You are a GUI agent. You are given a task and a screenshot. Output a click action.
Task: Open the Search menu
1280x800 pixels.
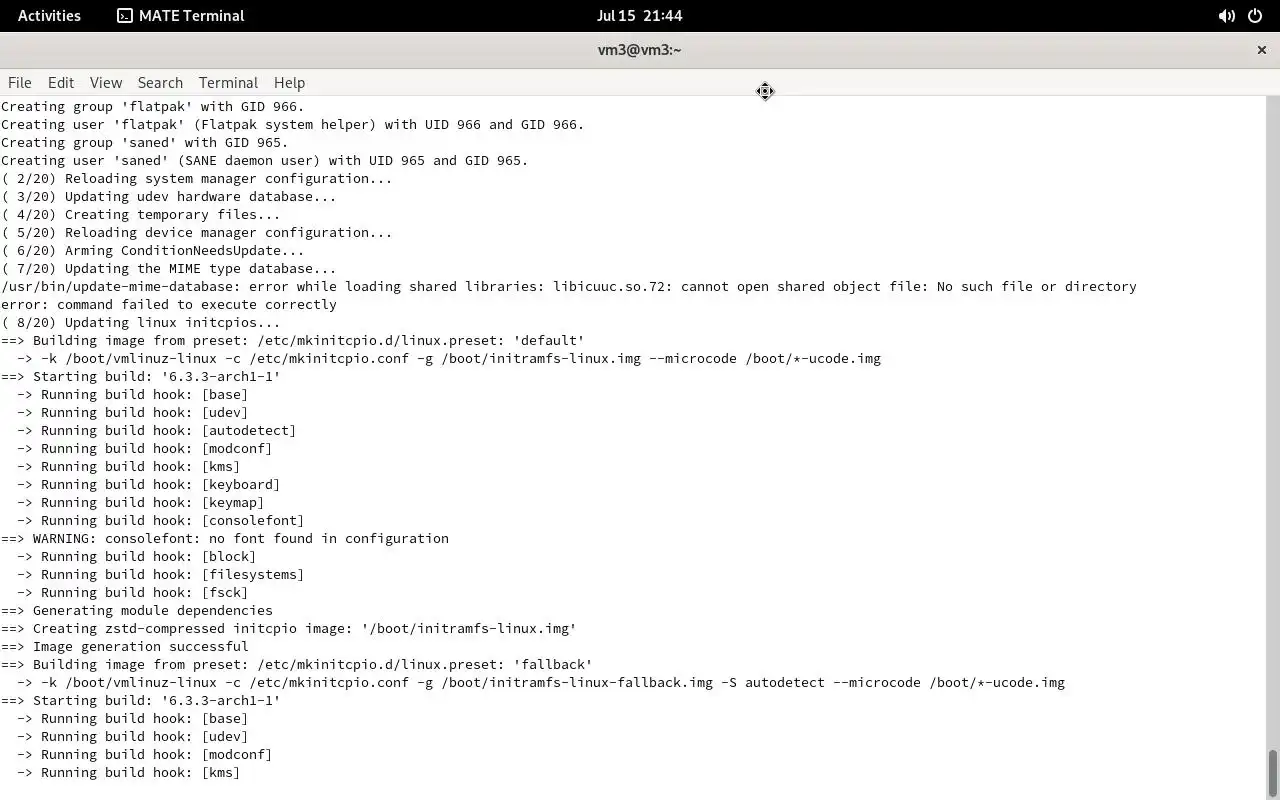coord(160,83)
